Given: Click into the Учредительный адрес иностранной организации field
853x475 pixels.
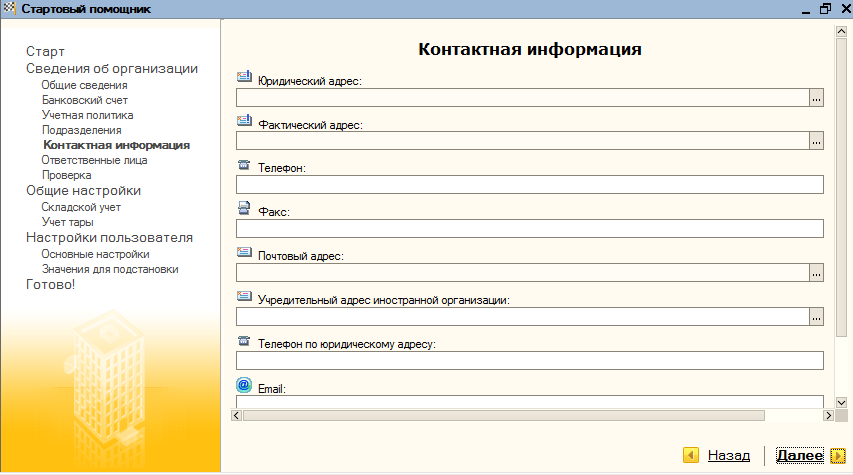Looking at the screenshot, I should [523, 317].
